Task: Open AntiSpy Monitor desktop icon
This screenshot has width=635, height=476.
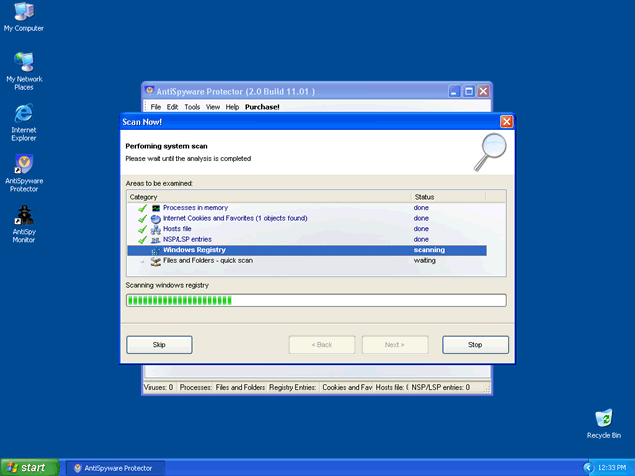Action: pyautogui.click(x=23, y=216)
